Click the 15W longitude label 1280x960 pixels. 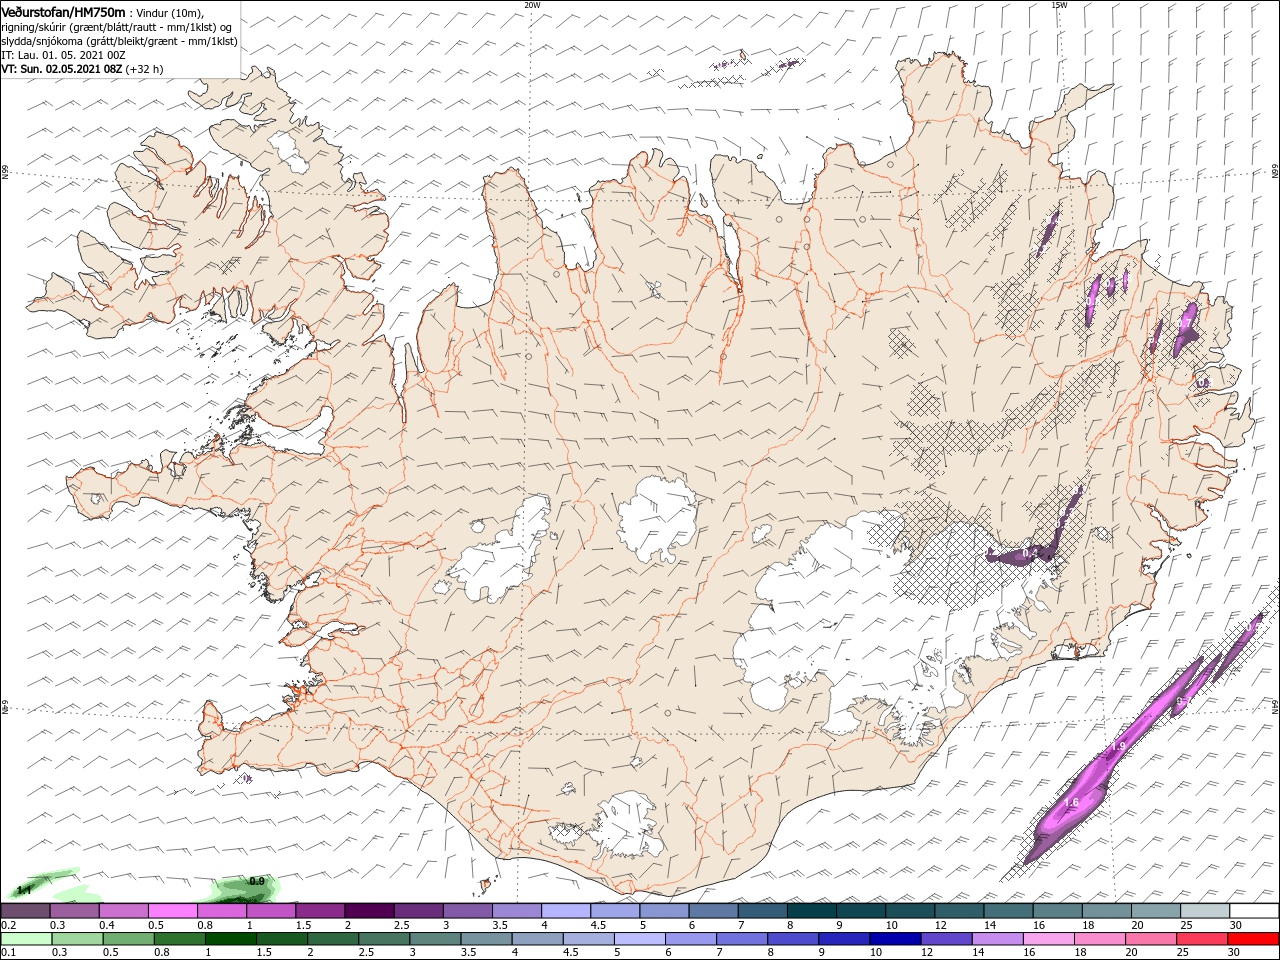click(x=1058, y=4)
